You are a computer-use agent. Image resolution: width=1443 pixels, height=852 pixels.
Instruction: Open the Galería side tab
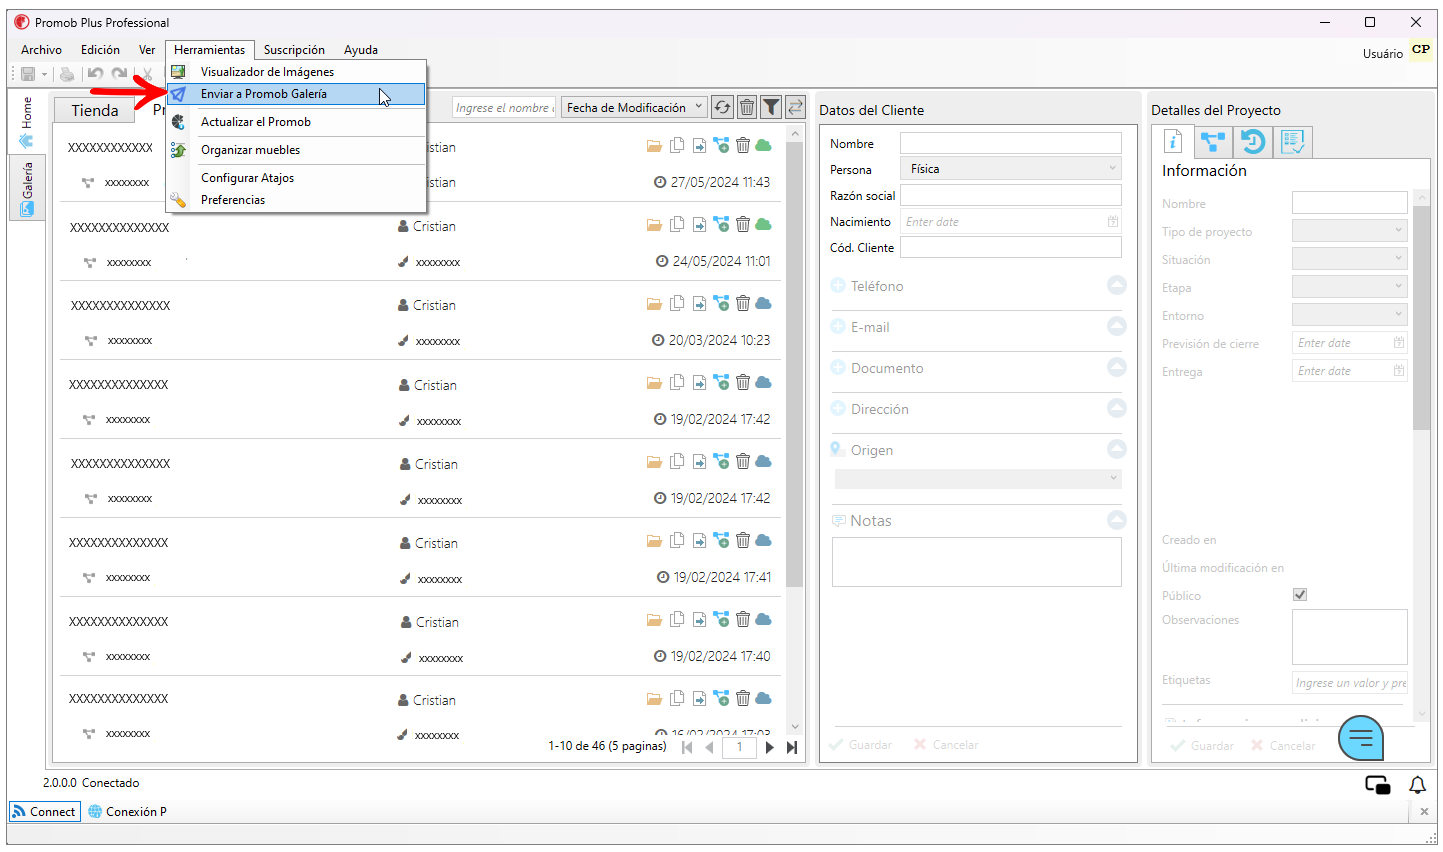coord(27,188)
